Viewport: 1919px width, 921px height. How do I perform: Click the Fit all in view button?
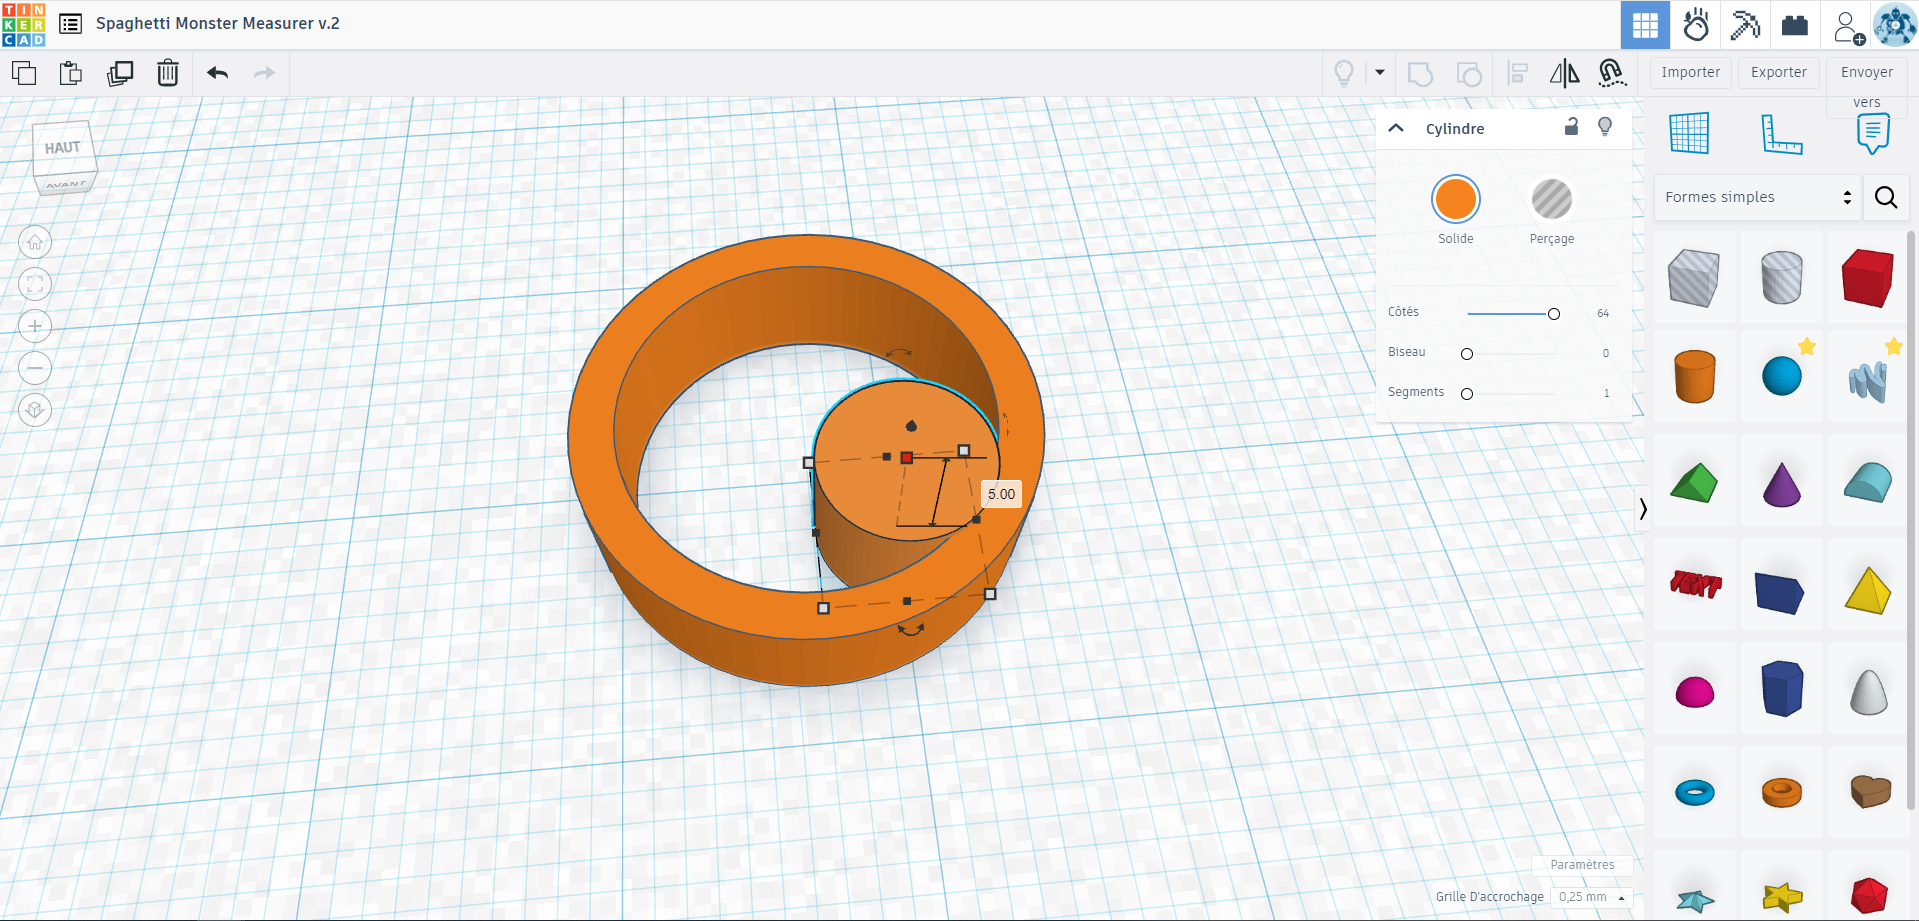35,284
